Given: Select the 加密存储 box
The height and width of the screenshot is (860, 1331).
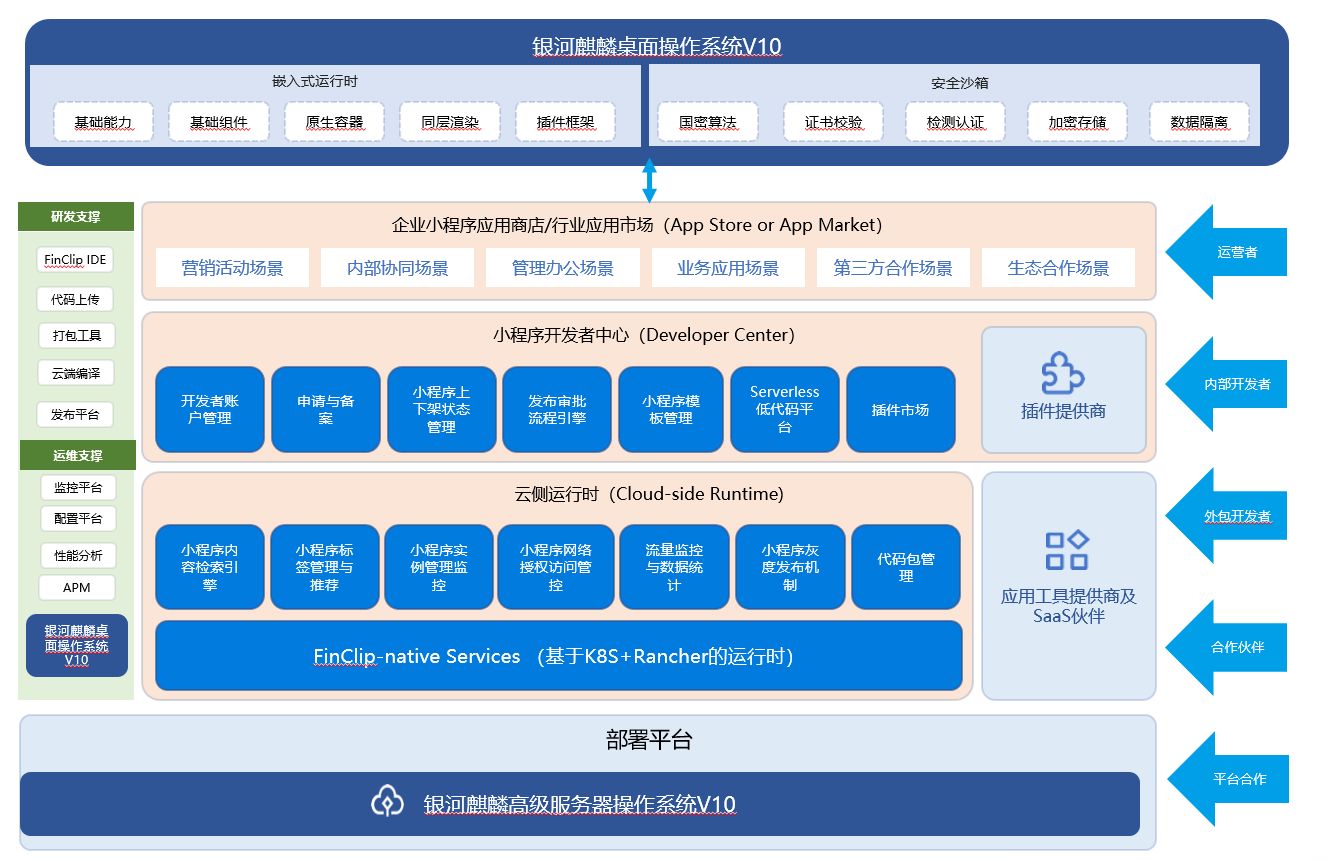Looking at the screenshot, I should click(1077, 123).
